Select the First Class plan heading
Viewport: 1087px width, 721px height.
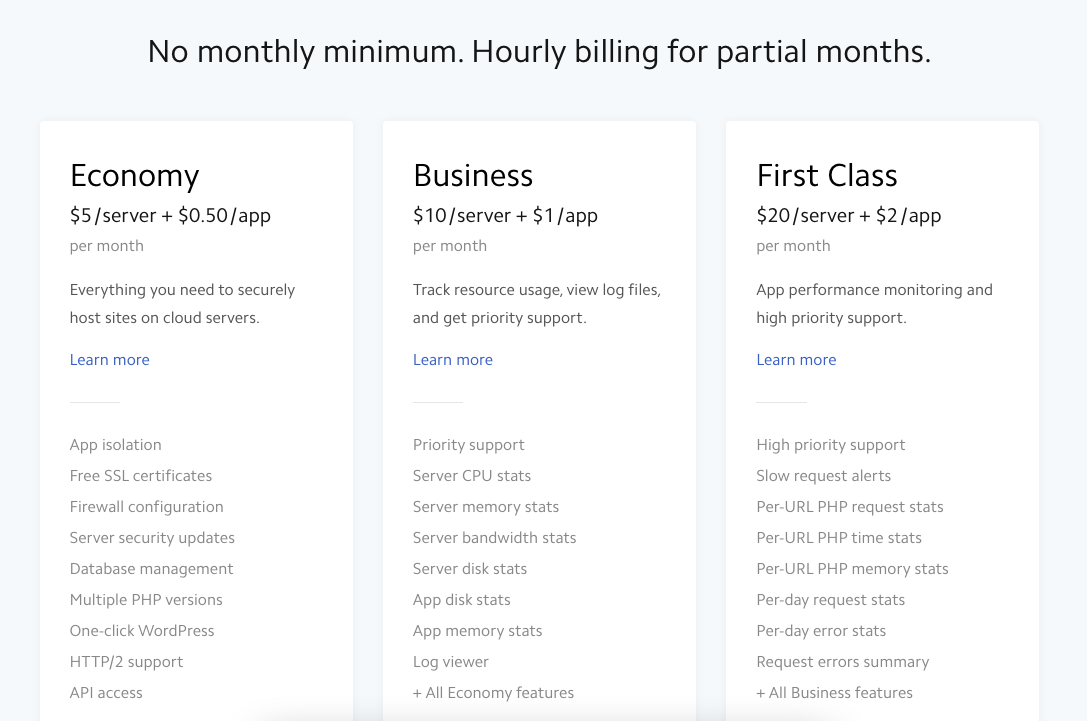tap(827, 176)
